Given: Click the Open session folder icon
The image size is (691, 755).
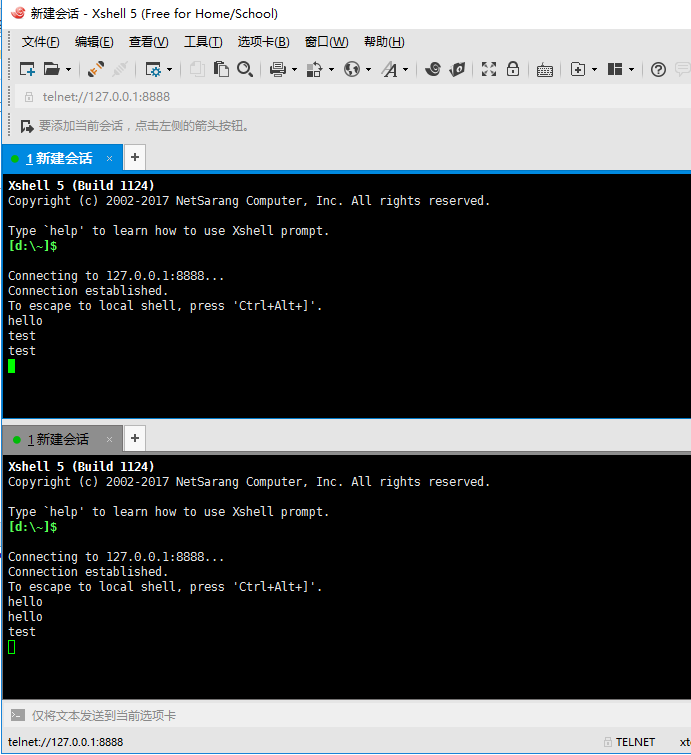Looking at the screenshot, I should pyautogui.click(x=52, y=69).
